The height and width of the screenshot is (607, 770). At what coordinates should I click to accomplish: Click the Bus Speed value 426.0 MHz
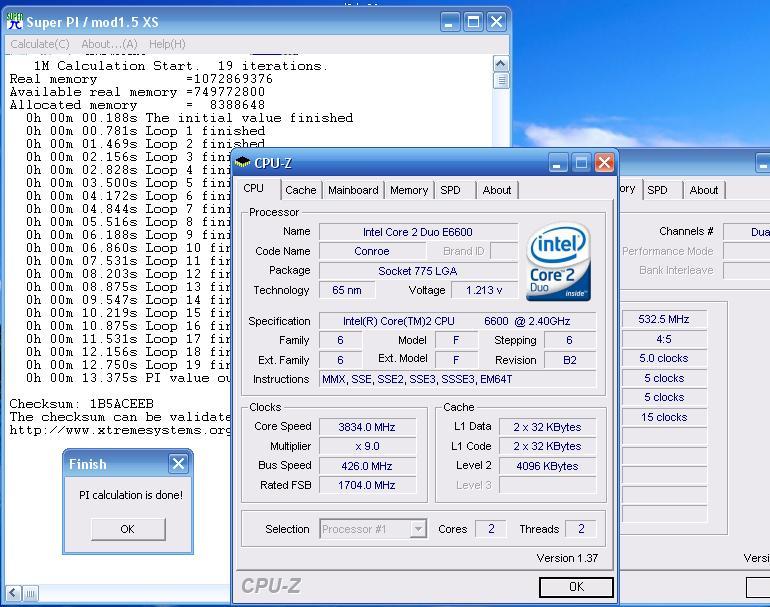[x=367, y=466]
